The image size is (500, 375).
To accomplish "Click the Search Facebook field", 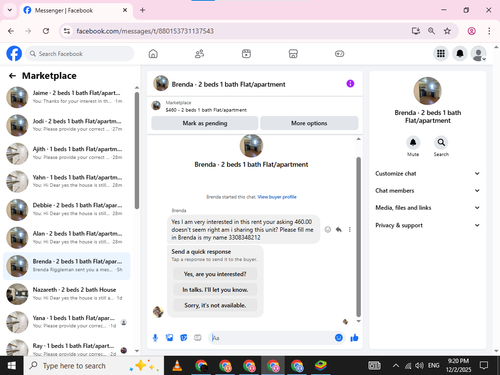I will pyautogui.click(x=80, y=54).
